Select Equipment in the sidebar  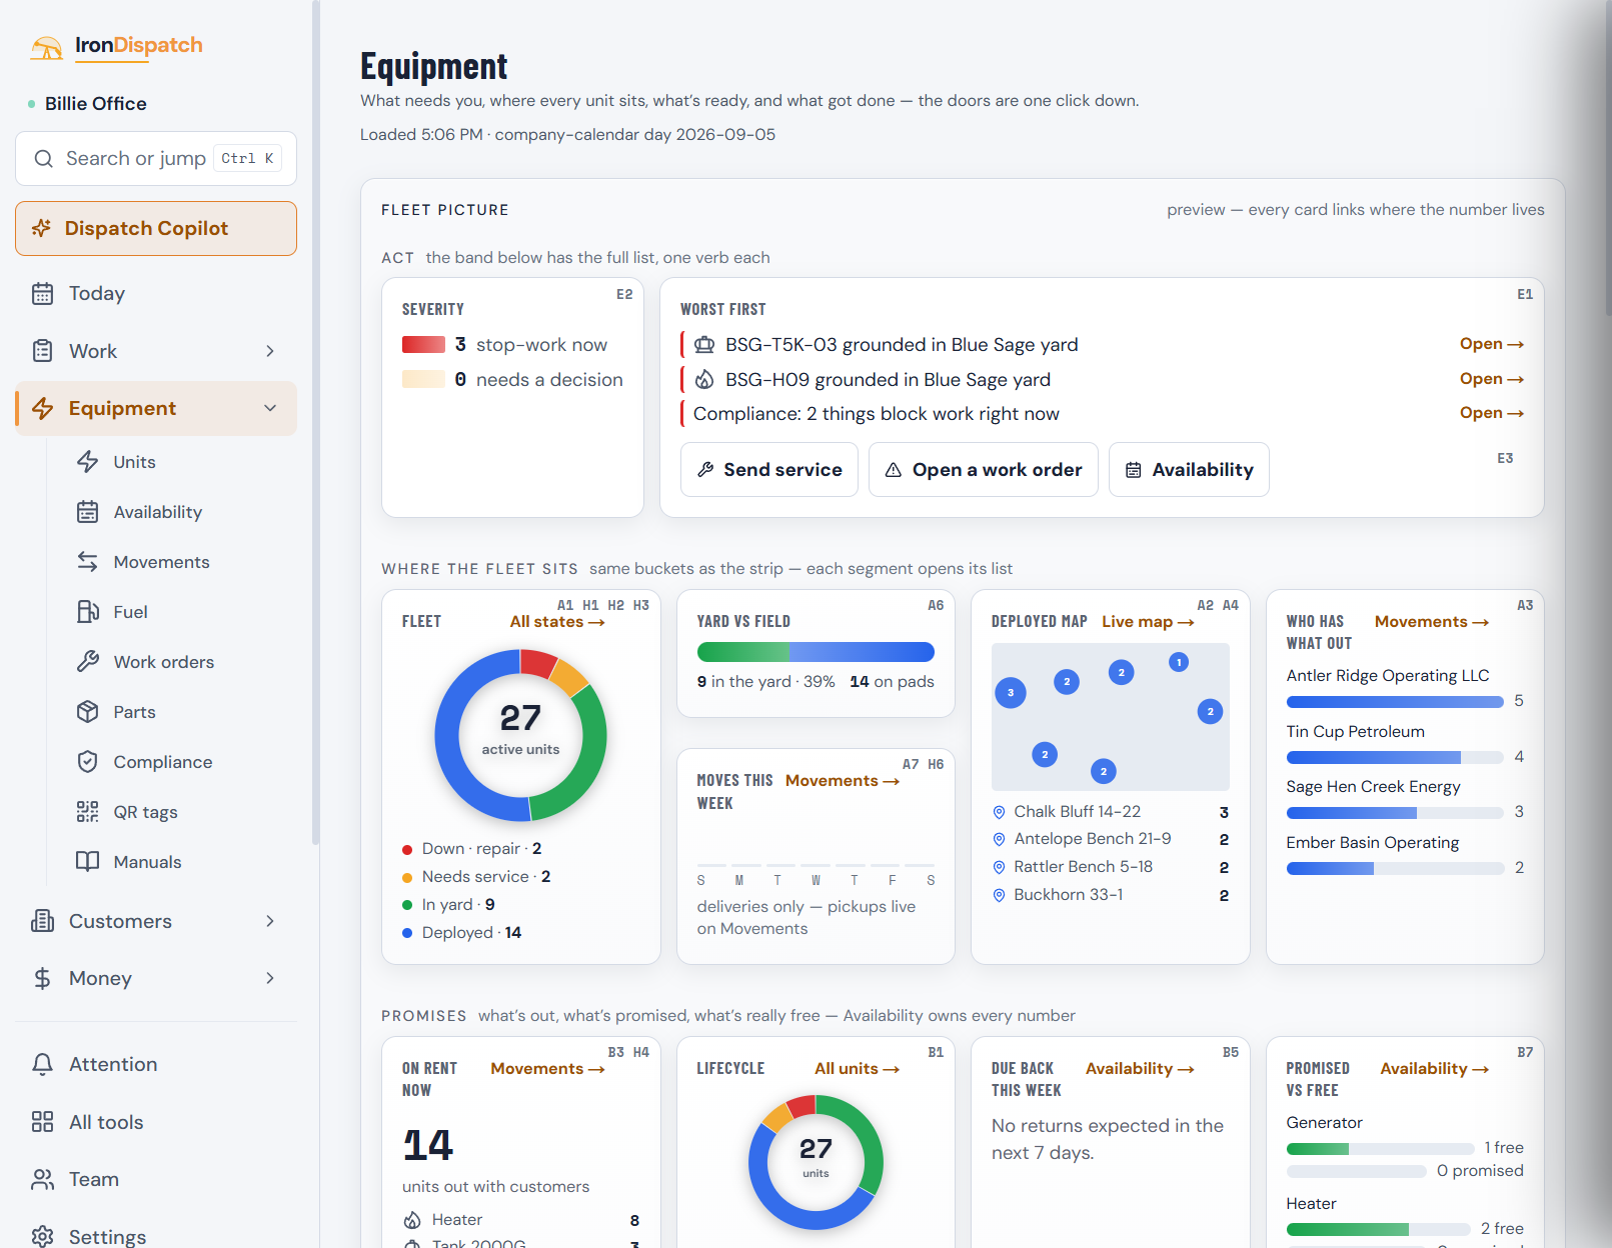pos(156,408)
